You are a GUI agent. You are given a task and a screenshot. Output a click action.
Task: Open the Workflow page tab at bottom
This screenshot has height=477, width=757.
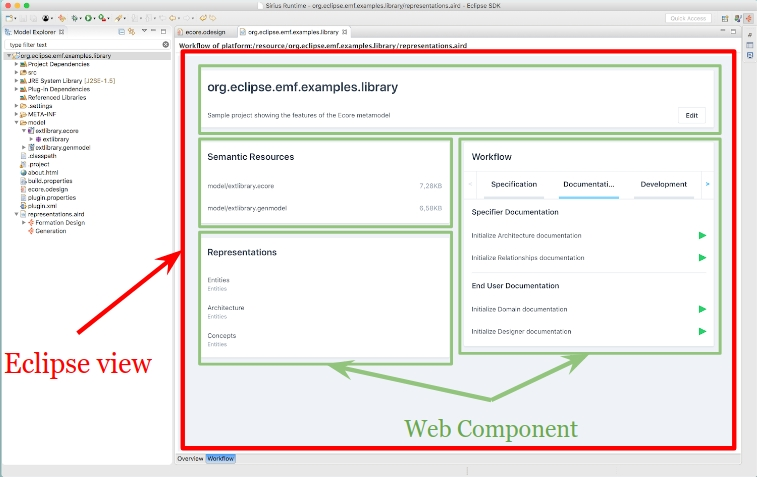221,459
